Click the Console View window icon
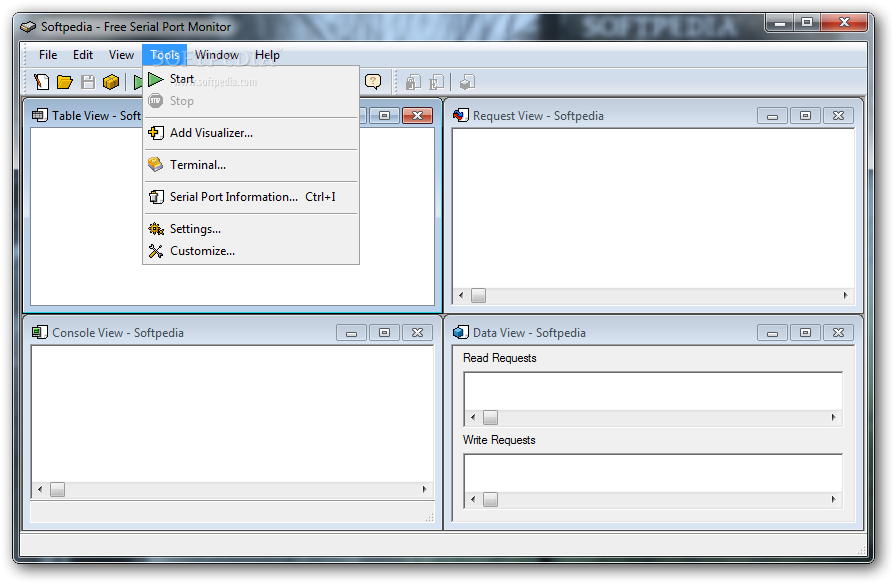Viewport: 895px width, 584px height. click(x=39, y=332)
